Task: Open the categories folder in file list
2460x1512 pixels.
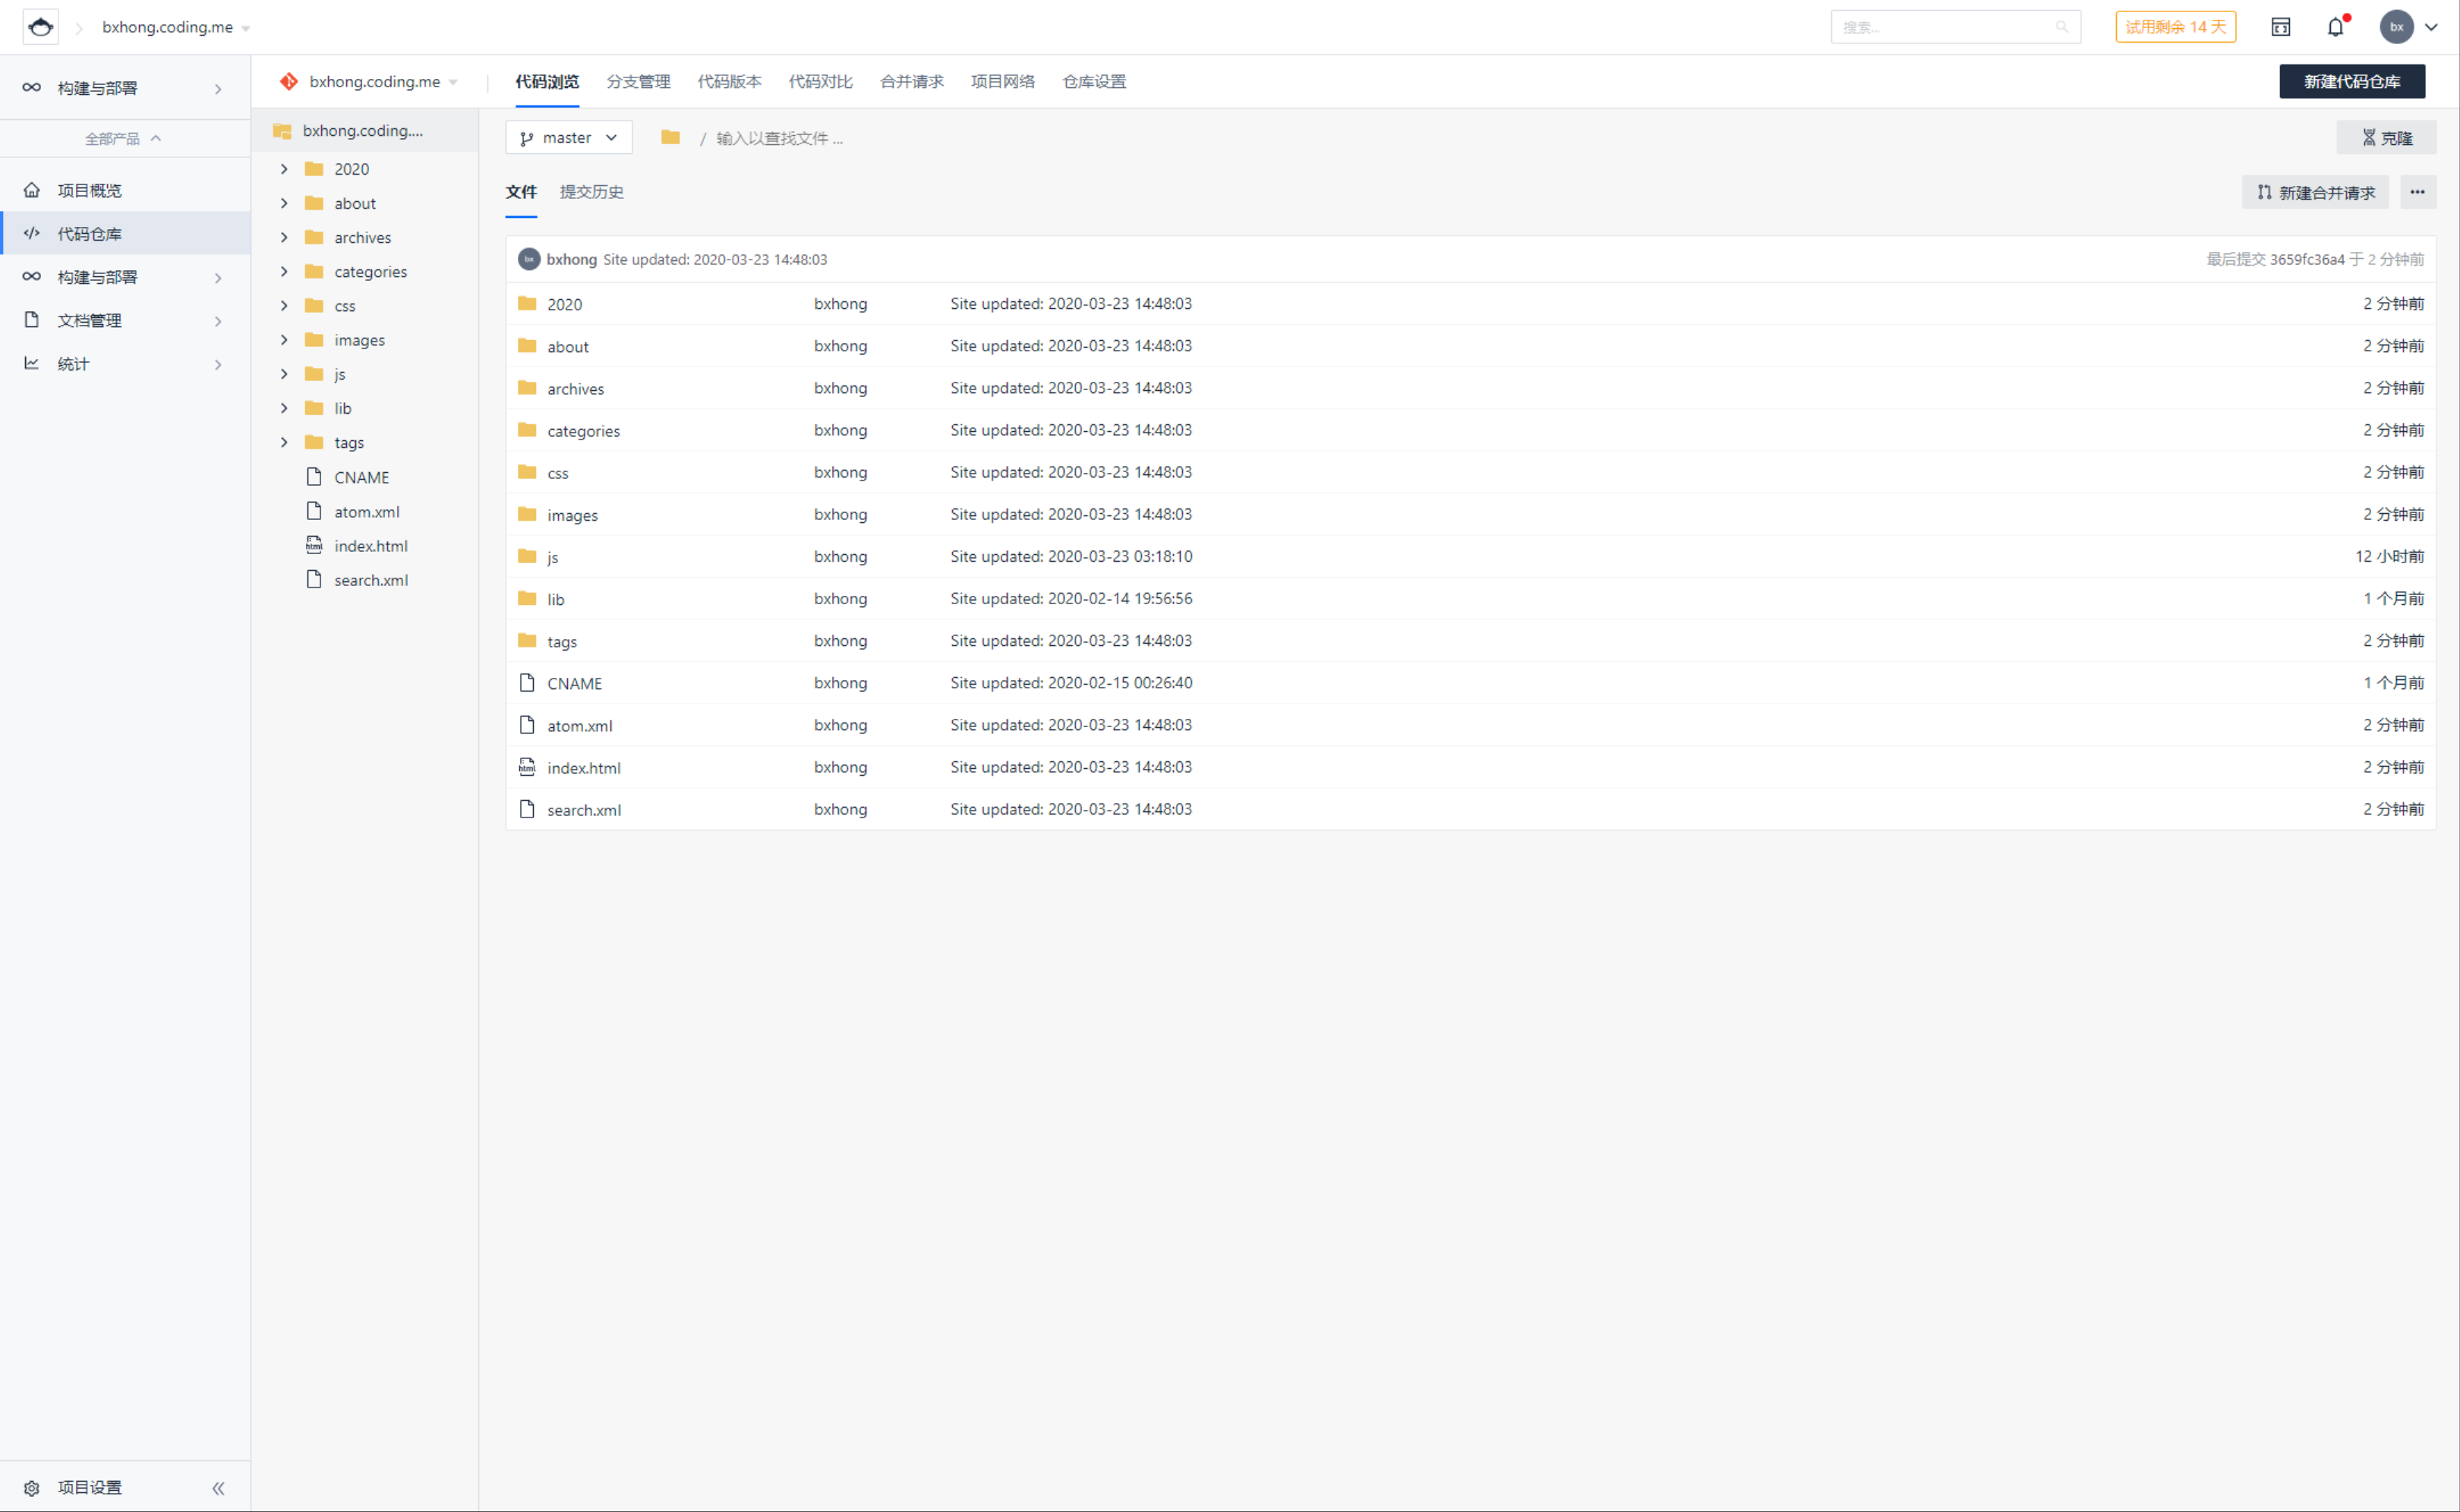Action: tap(583, 430)
